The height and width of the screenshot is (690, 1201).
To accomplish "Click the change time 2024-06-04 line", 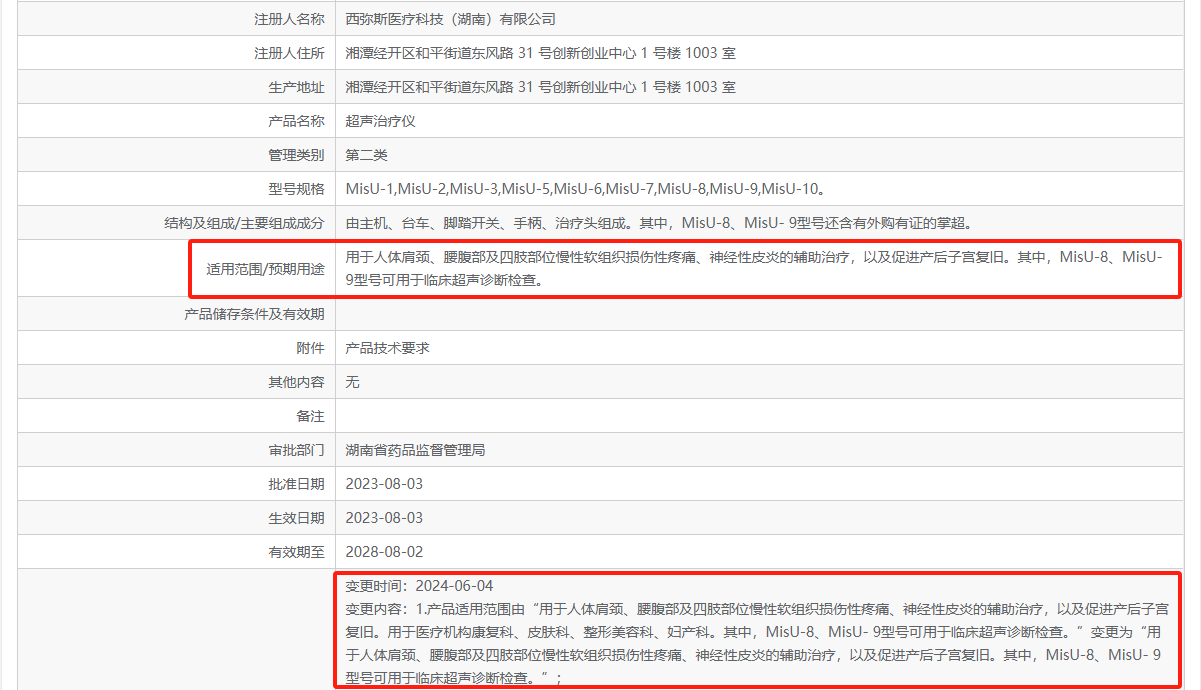I will coord(419,586).
